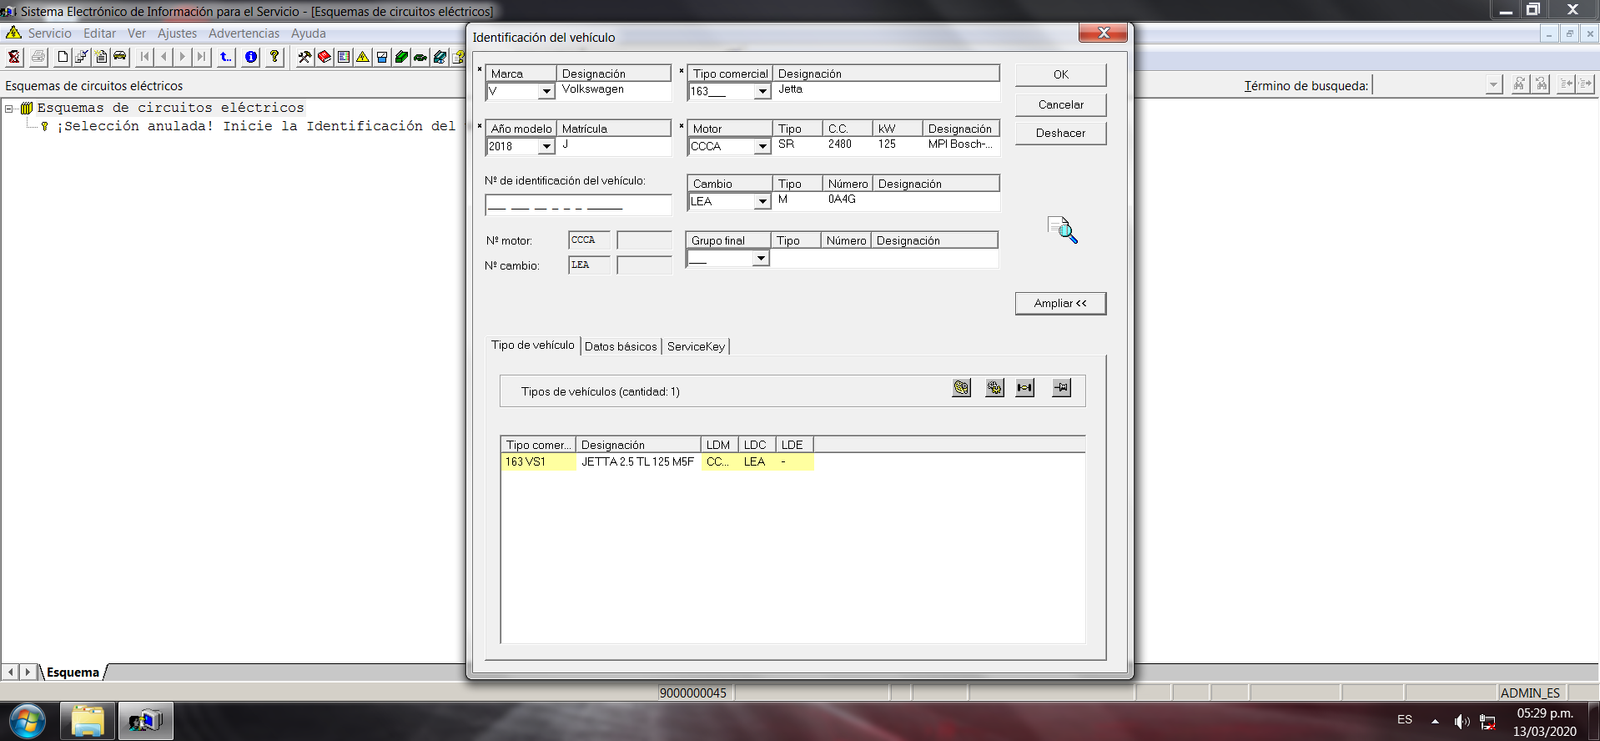This screenshot has width=1600, height=741.
Task: Click the green box toolbar icon
Action: [x=401, y=57]
